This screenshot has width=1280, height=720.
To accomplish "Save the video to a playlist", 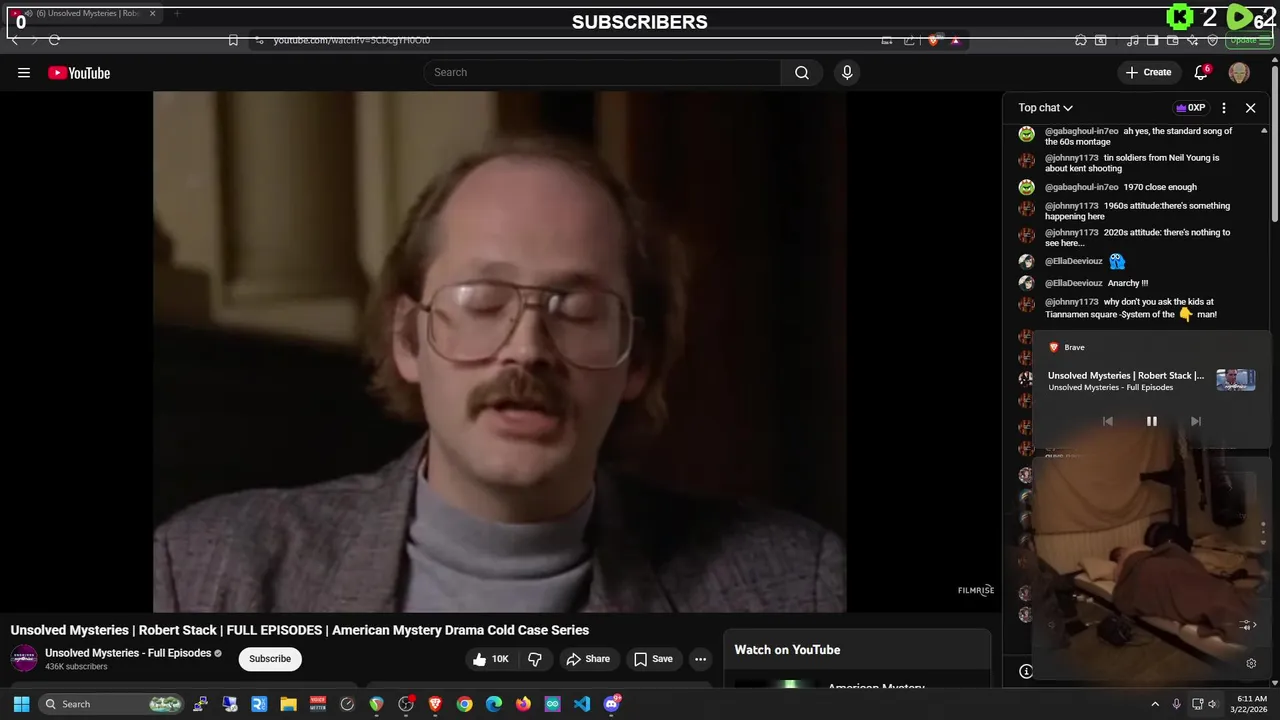I will point(653,659).
